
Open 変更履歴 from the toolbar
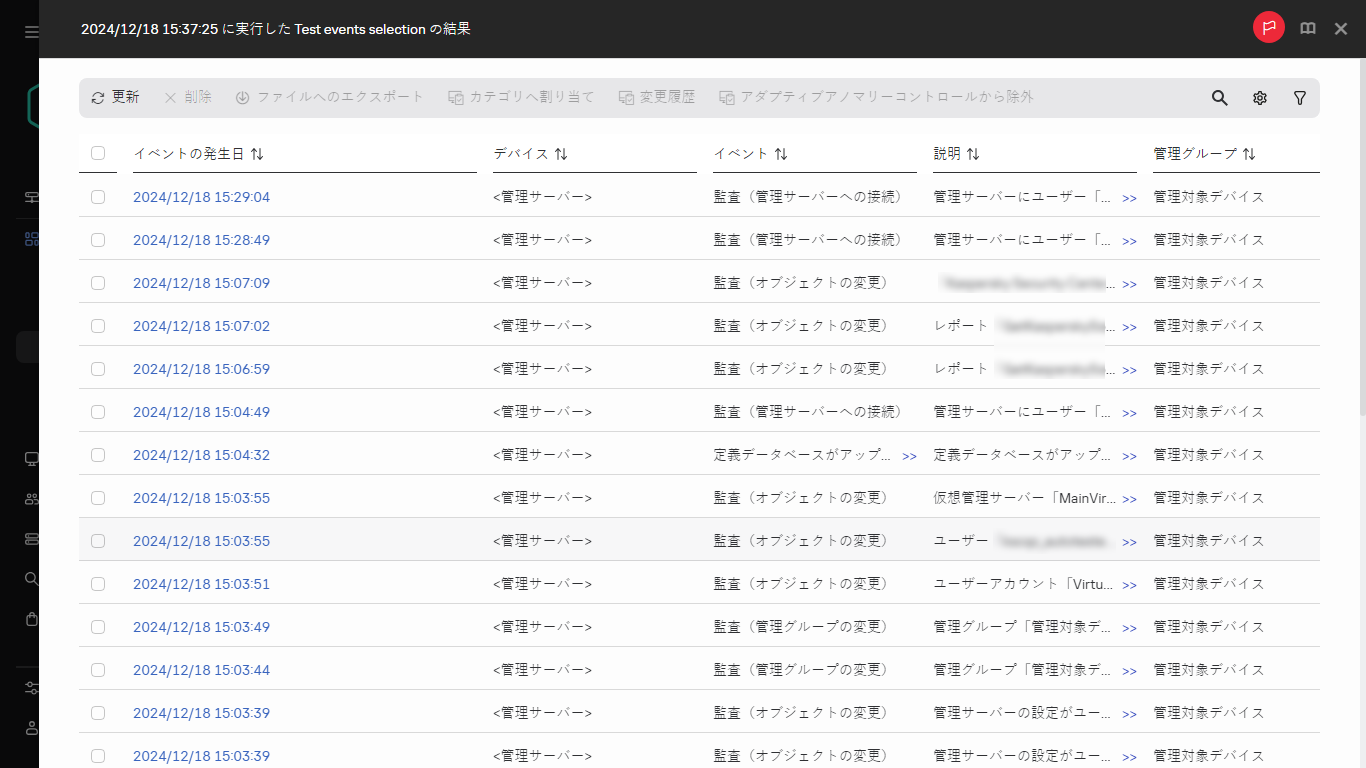[658, 97]
